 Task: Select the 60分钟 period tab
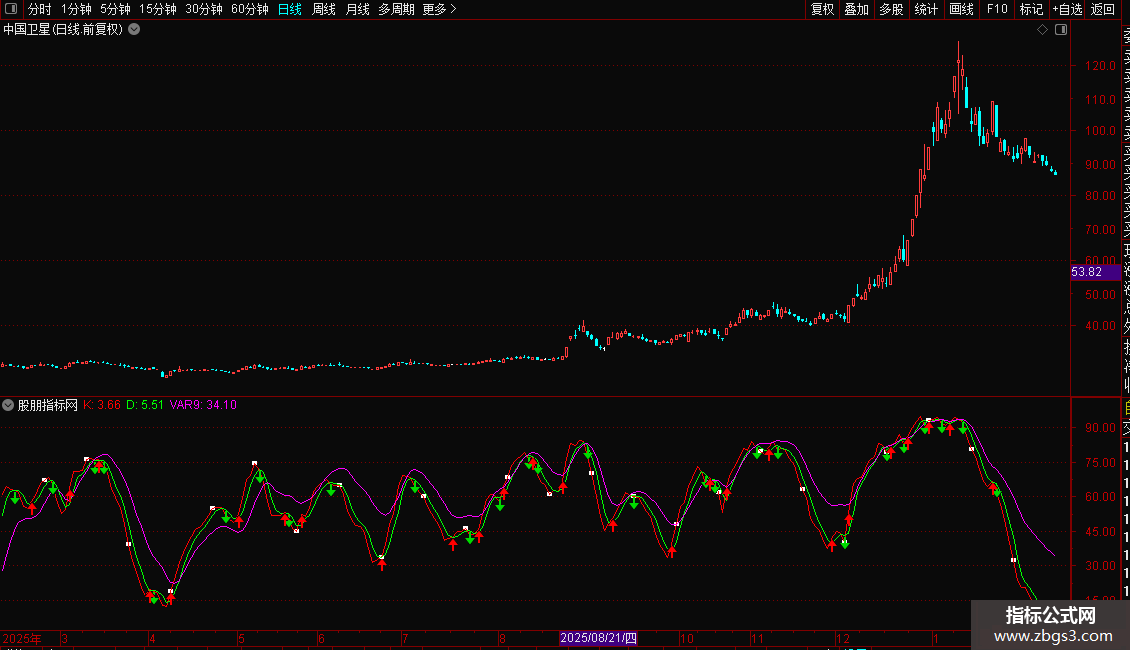(250, 9)
